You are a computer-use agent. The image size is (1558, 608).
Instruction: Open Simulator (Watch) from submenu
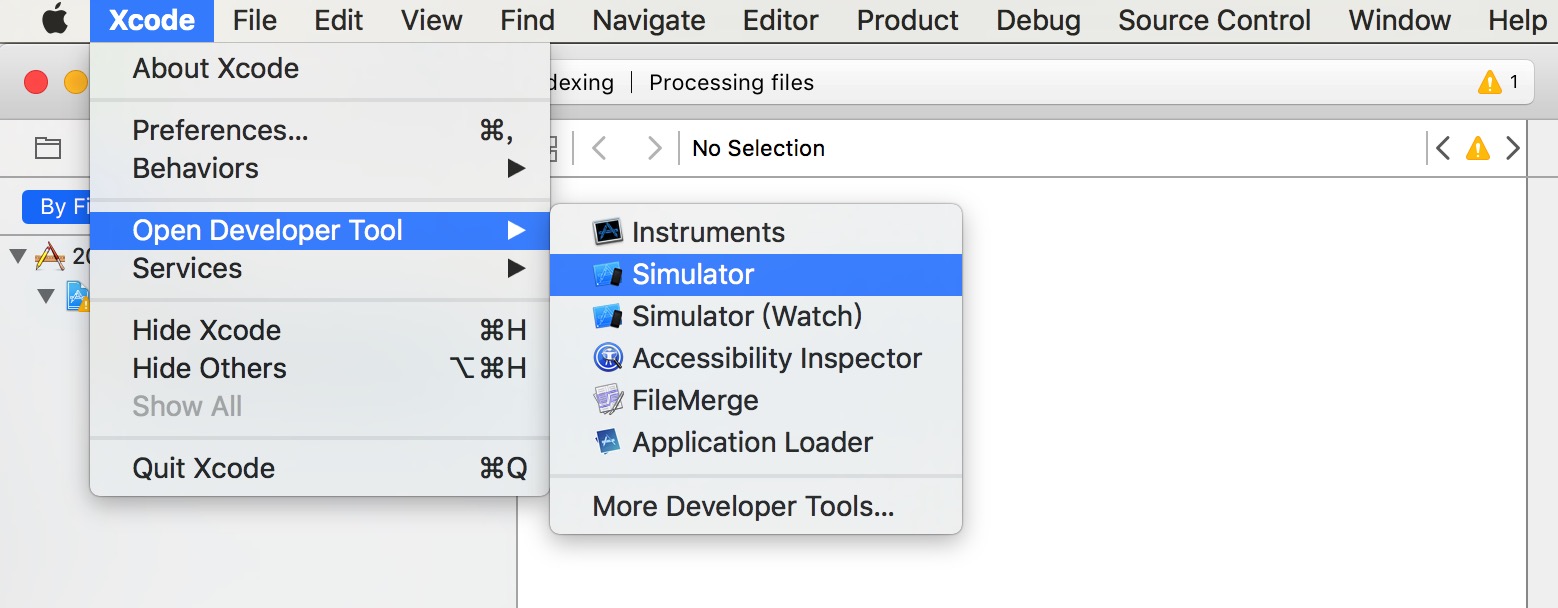point(746,316)
